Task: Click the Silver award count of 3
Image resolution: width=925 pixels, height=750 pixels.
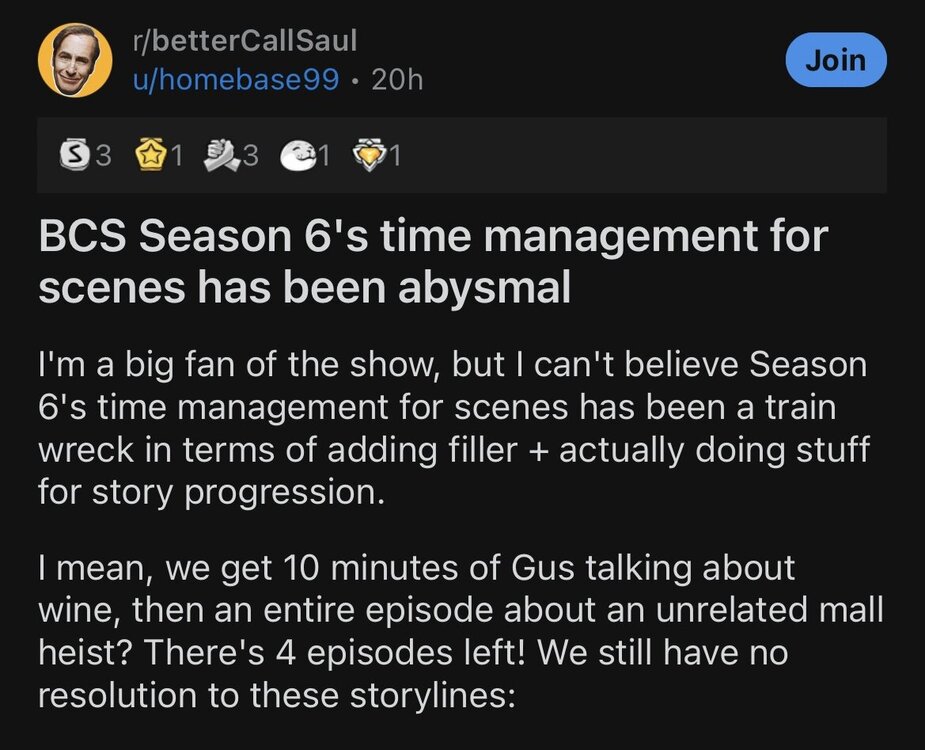Action: (102, 155)
